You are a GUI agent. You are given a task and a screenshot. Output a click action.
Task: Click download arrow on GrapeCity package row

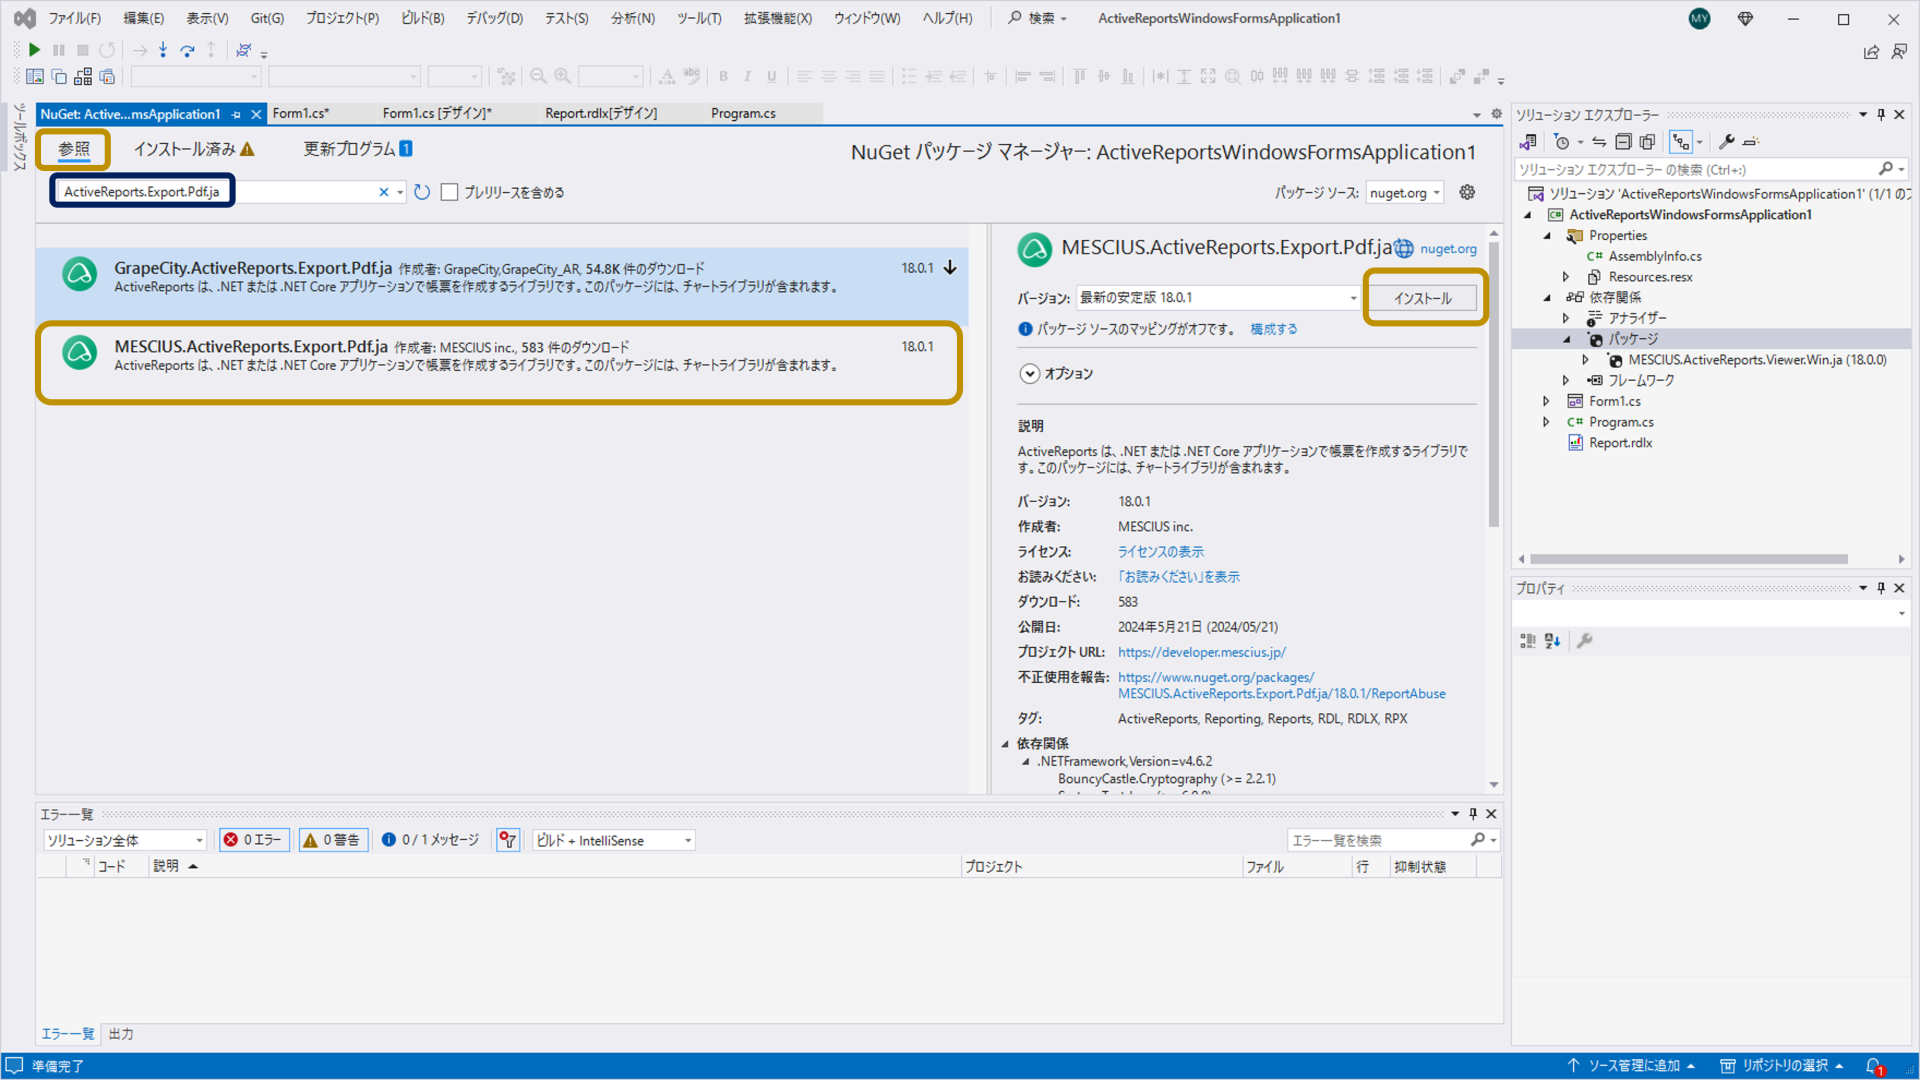(x=950, y=268)
